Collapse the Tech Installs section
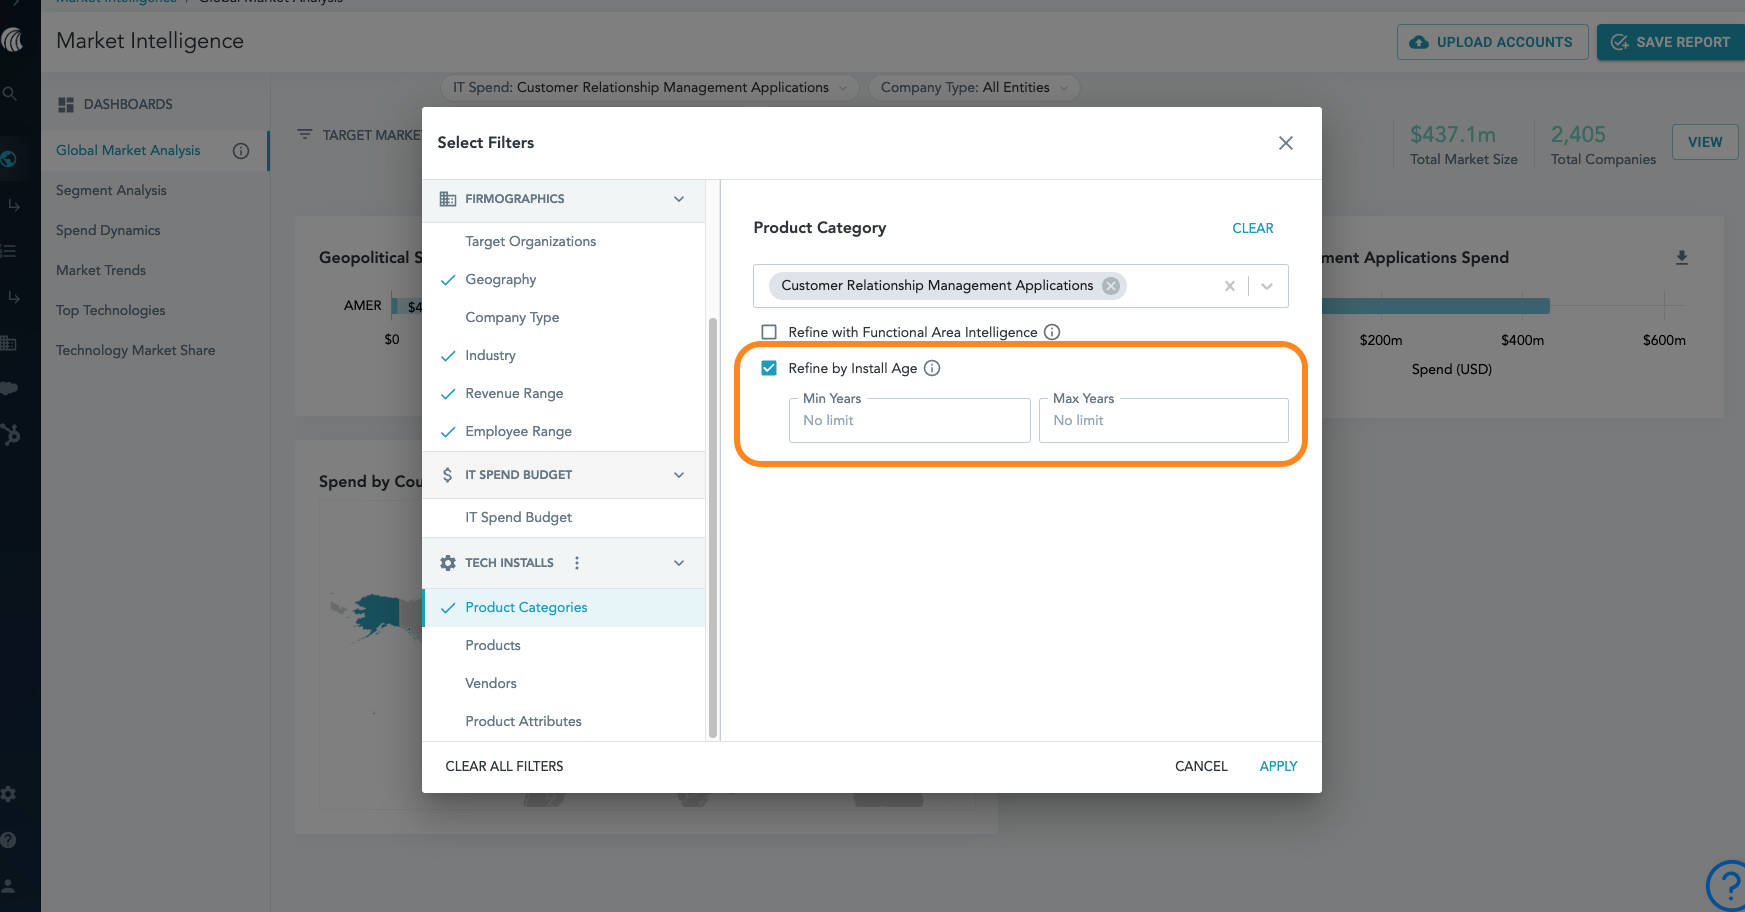Image resolution: width=1745 pixels, height=912 pixels. pyautogui.click(x=679, y=563)
